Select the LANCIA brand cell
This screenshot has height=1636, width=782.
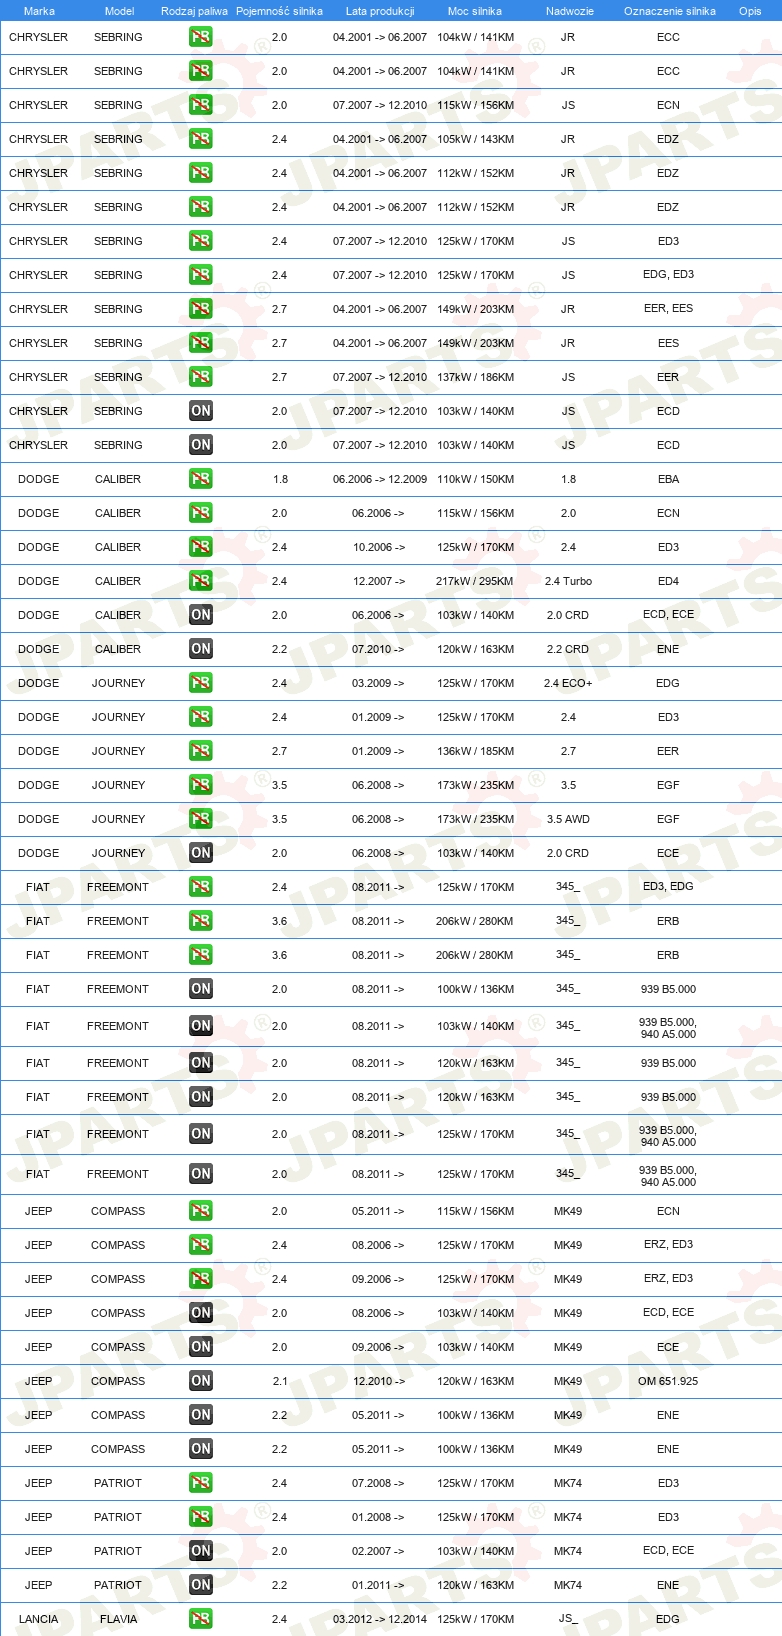point(38,1619)
